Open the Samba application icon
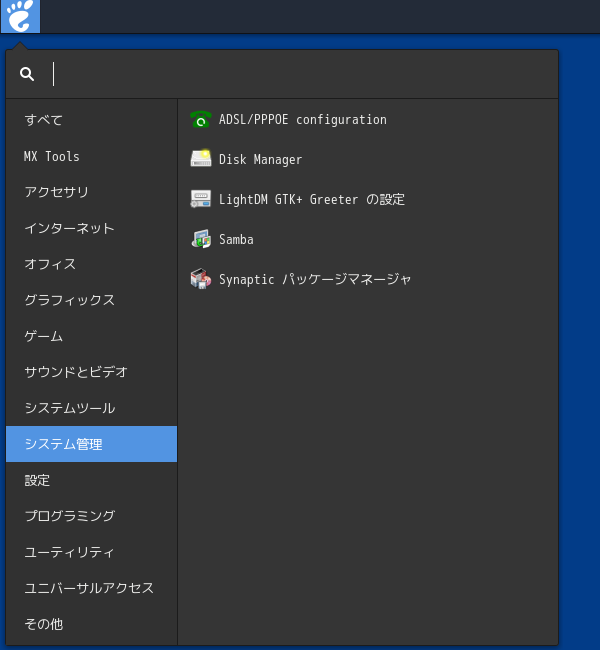 (x=201, y=239)
